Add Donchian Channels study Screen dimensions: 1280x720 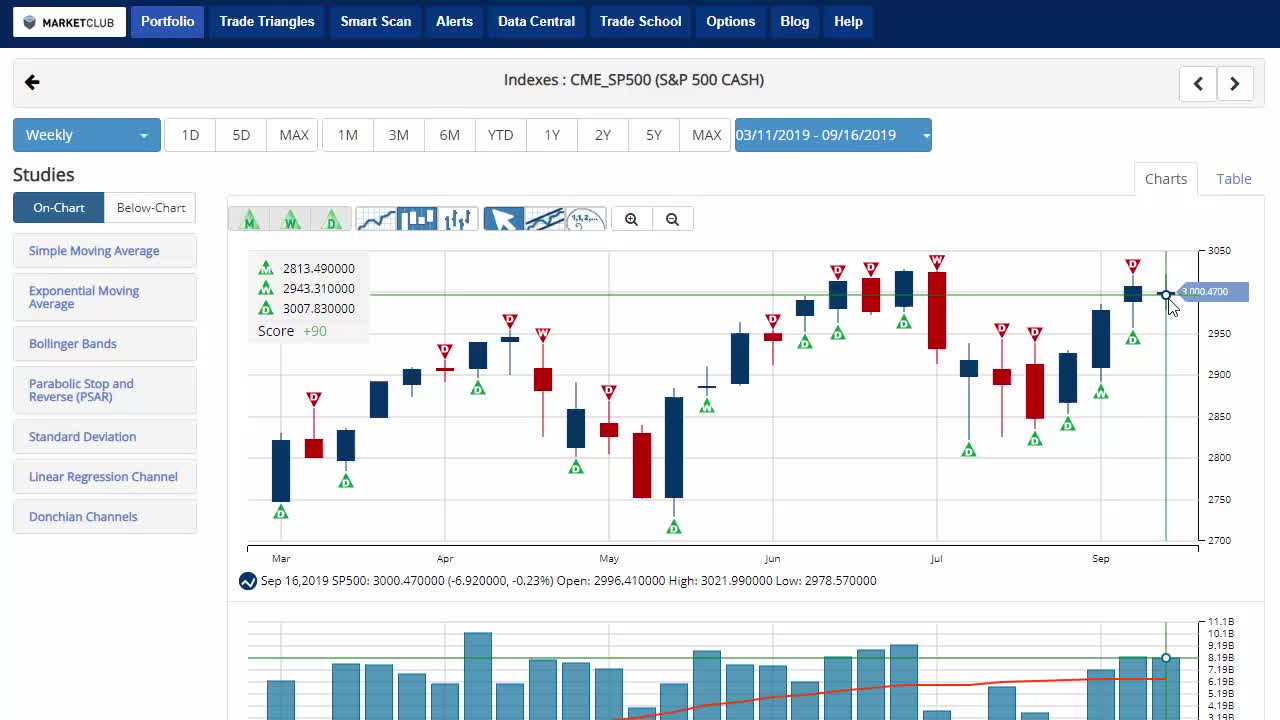pyautogui.click(x=105, y=517)
